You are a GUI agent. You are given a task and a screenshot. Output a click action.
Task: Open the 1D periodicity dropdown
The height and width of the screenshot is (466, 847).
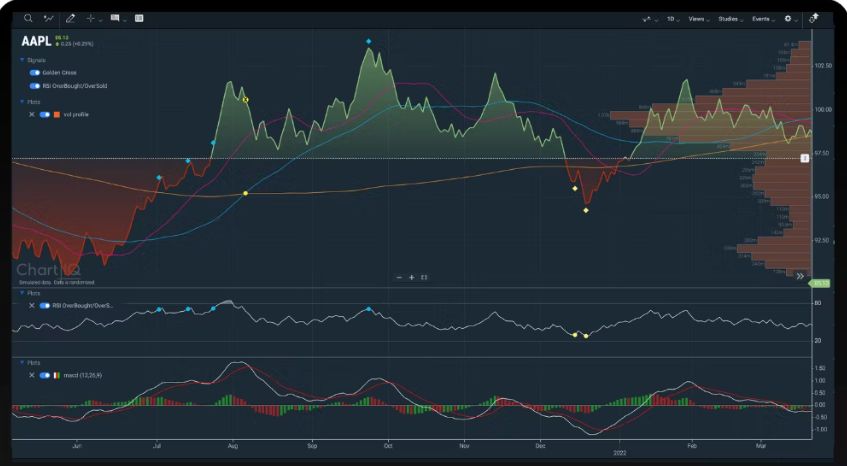point(673,19)
